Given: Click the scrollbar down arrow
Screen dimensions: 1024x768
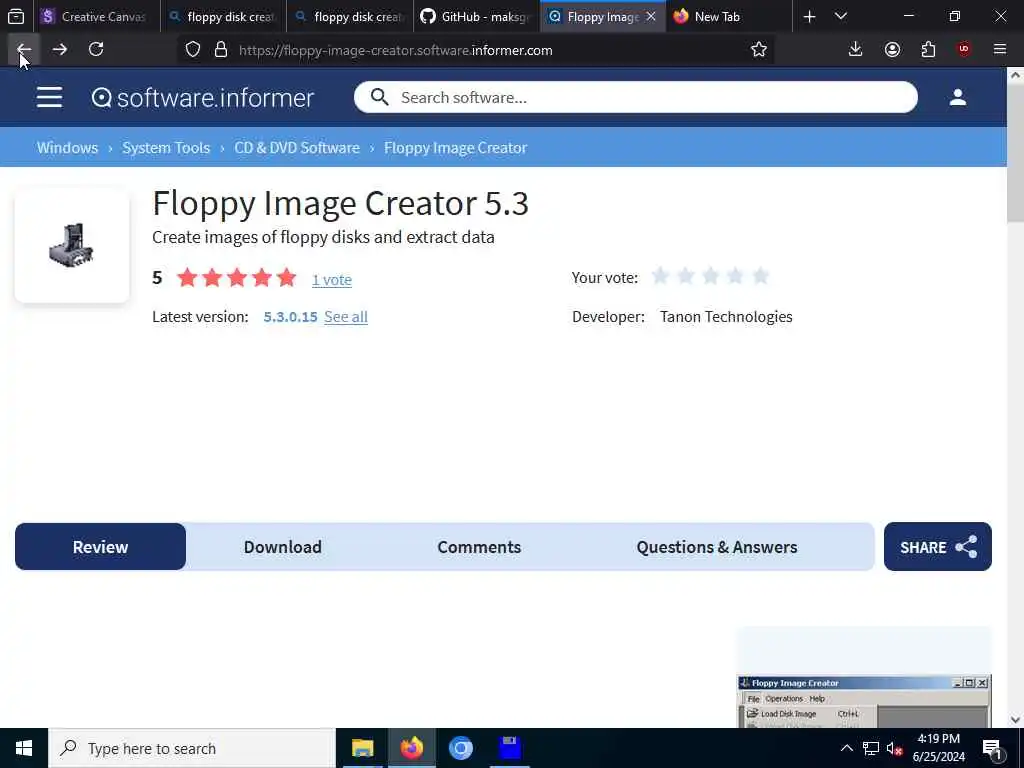Looking at the screenshot, I should [1015, 720].
